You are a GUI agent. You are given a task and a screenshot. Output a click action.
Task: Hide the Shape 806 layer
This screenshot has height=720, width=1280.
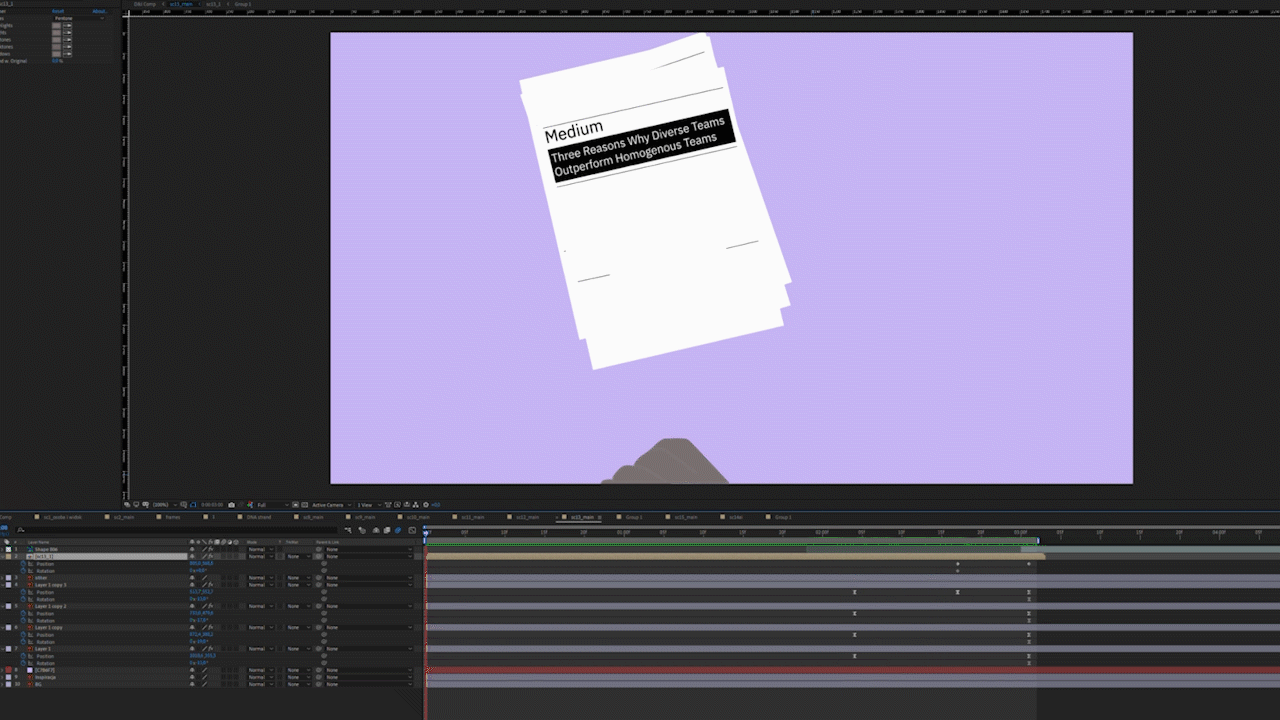point(192,549)
